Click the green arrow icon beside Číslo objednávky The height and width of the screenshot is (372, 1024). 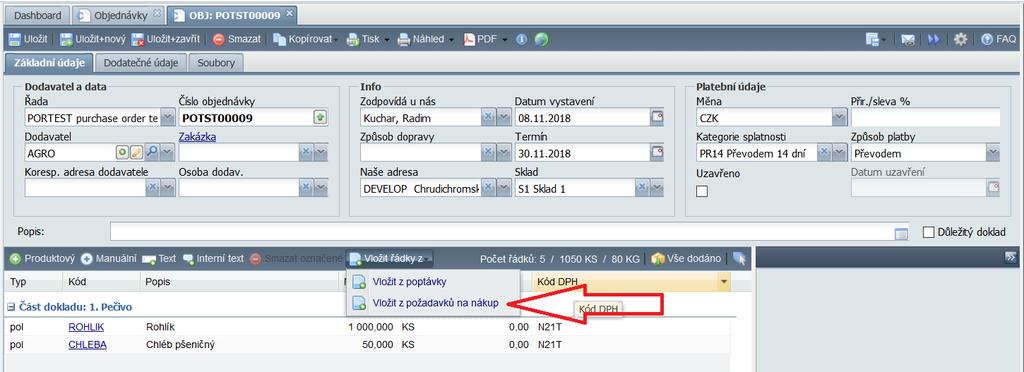point(320,118)
